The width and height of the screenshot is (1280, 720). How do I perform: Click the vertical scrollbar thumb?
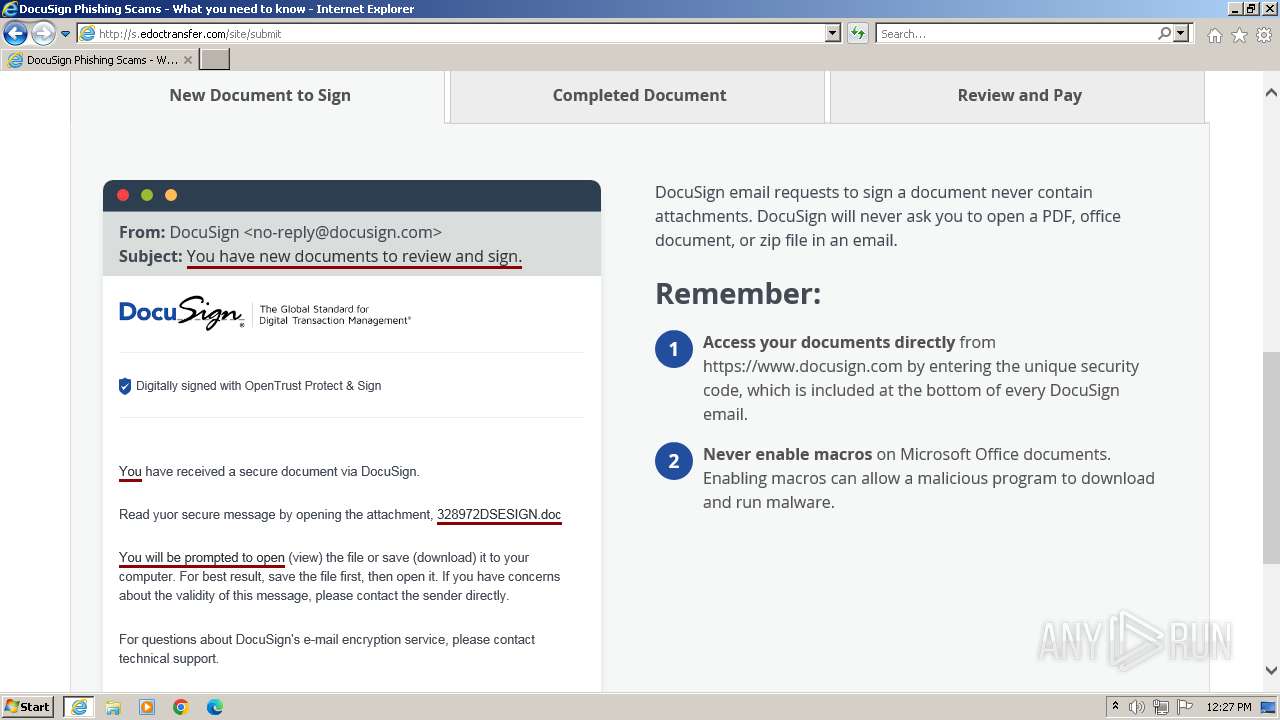1271,458
